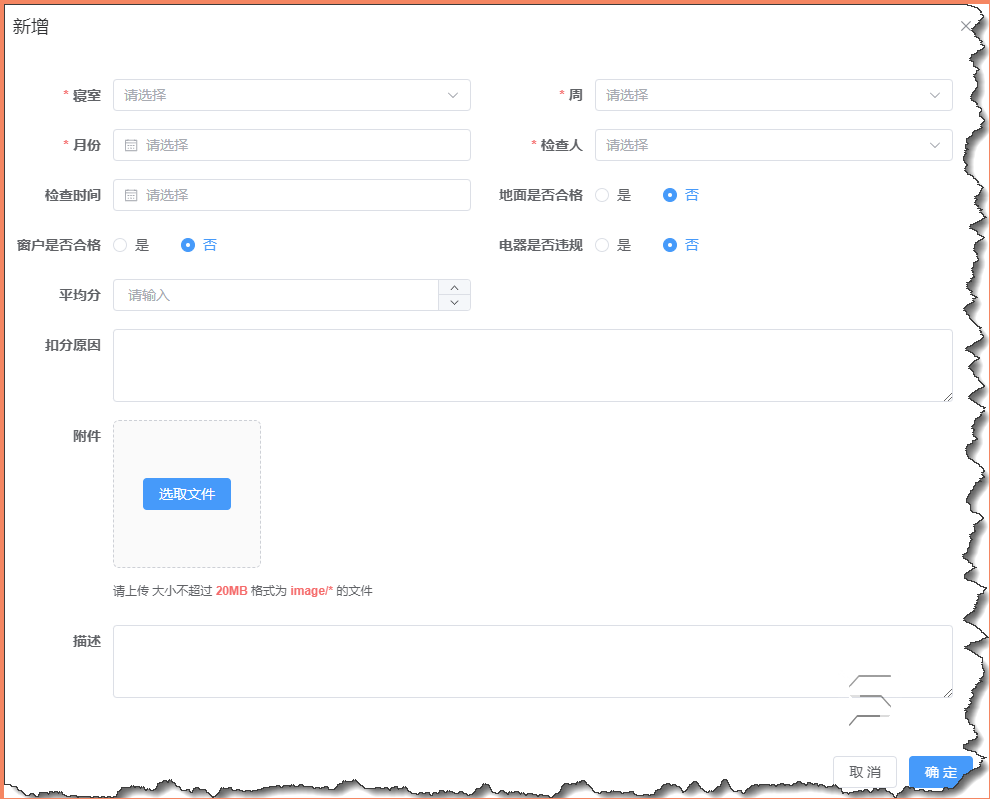Select 是 for 电器是否违规
The width and height of the screenshot is (990, 799).
602,244
